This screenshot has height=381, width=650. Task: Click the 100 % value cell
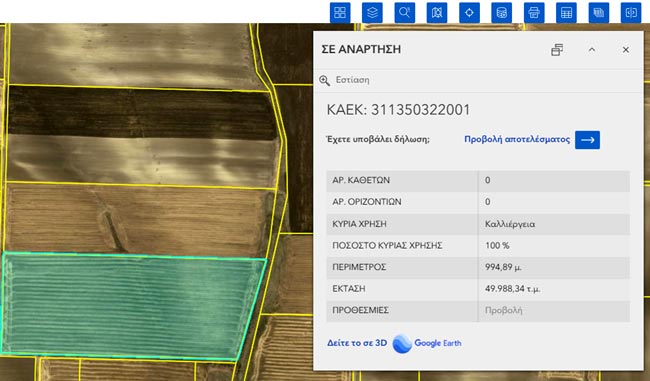[x=554, y=245]
